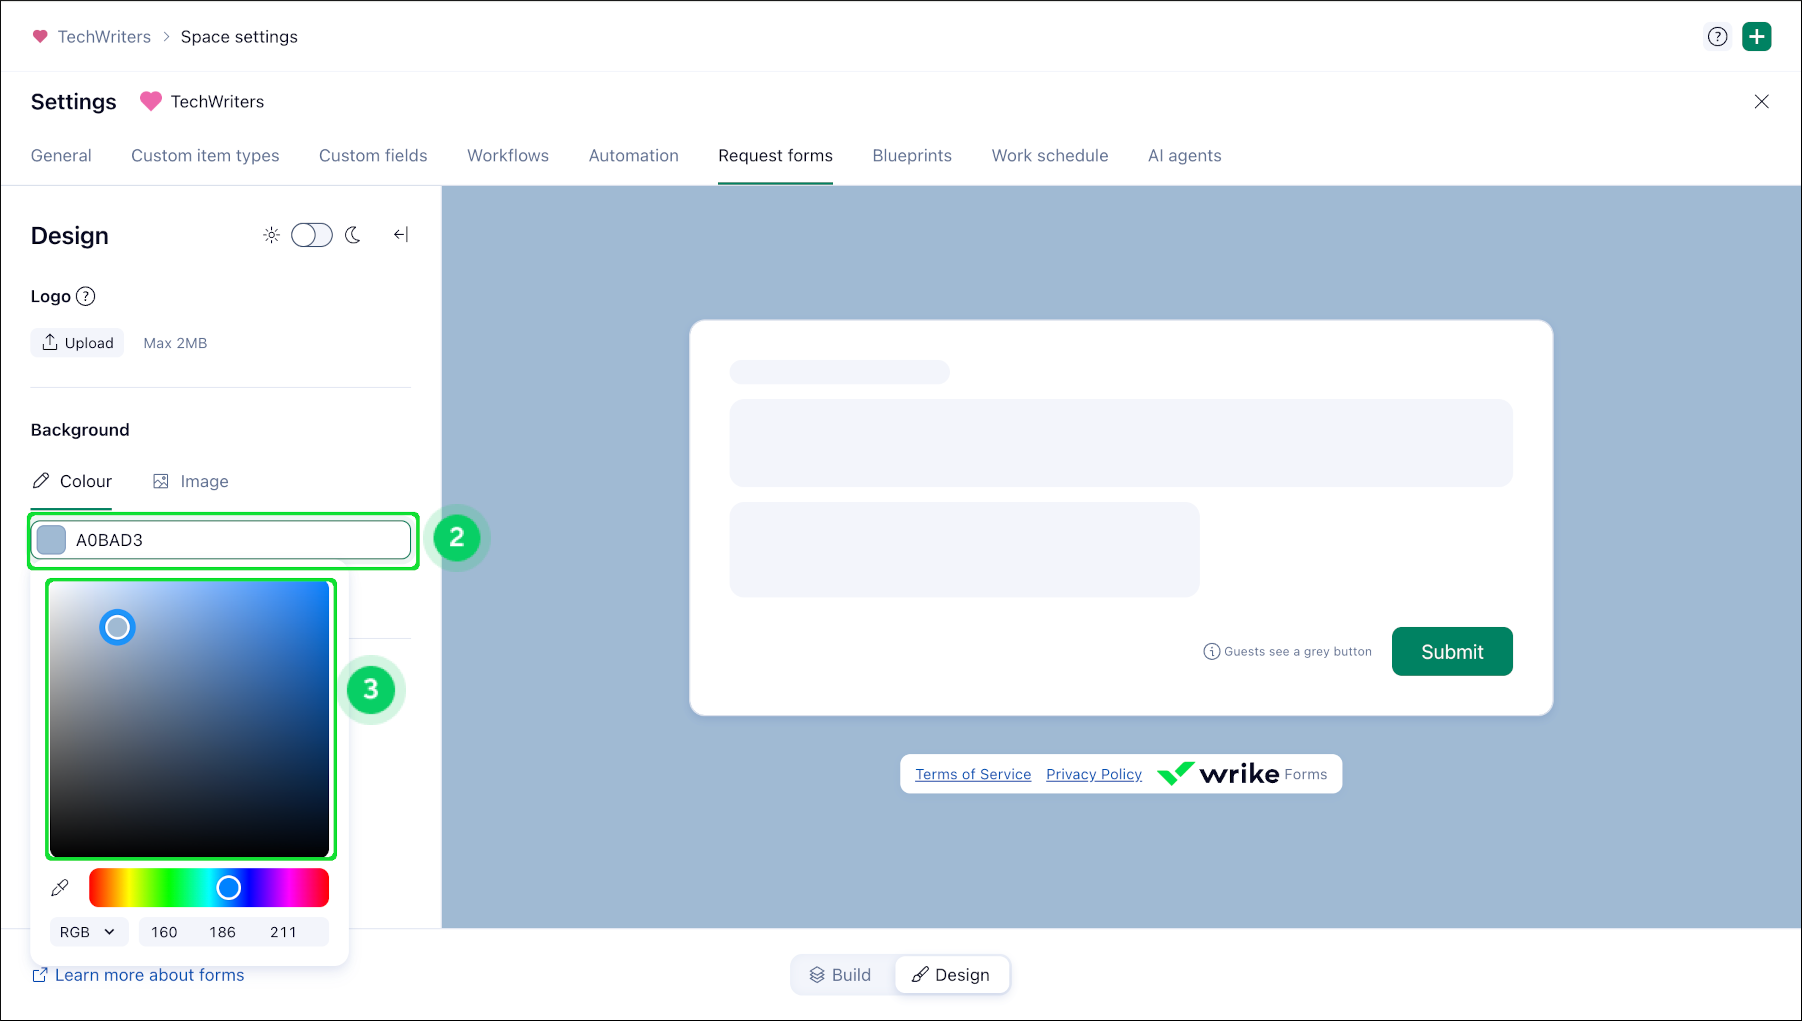Open the Request forms tab
This screenshot has width=1802, height=1021.
click(x=775, y=156)
